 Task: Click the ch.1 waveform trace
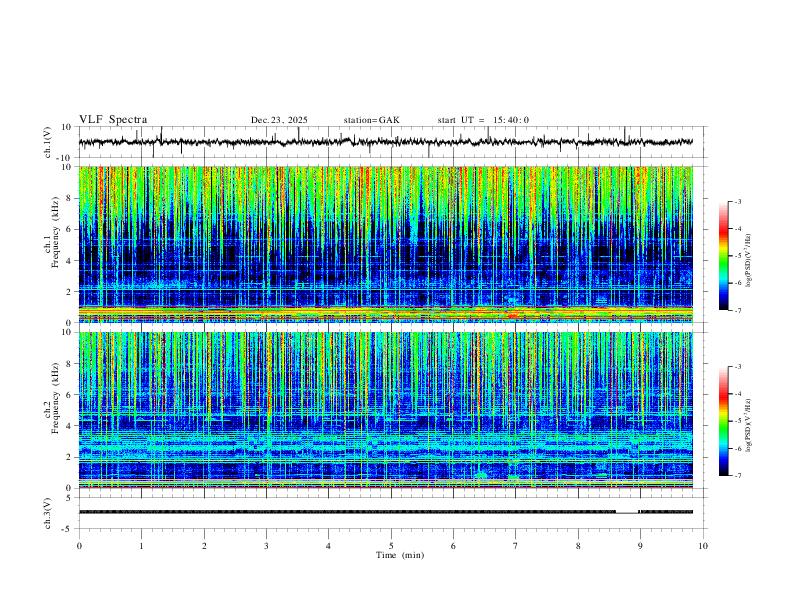pyautogui.click(x=385, y=142)
